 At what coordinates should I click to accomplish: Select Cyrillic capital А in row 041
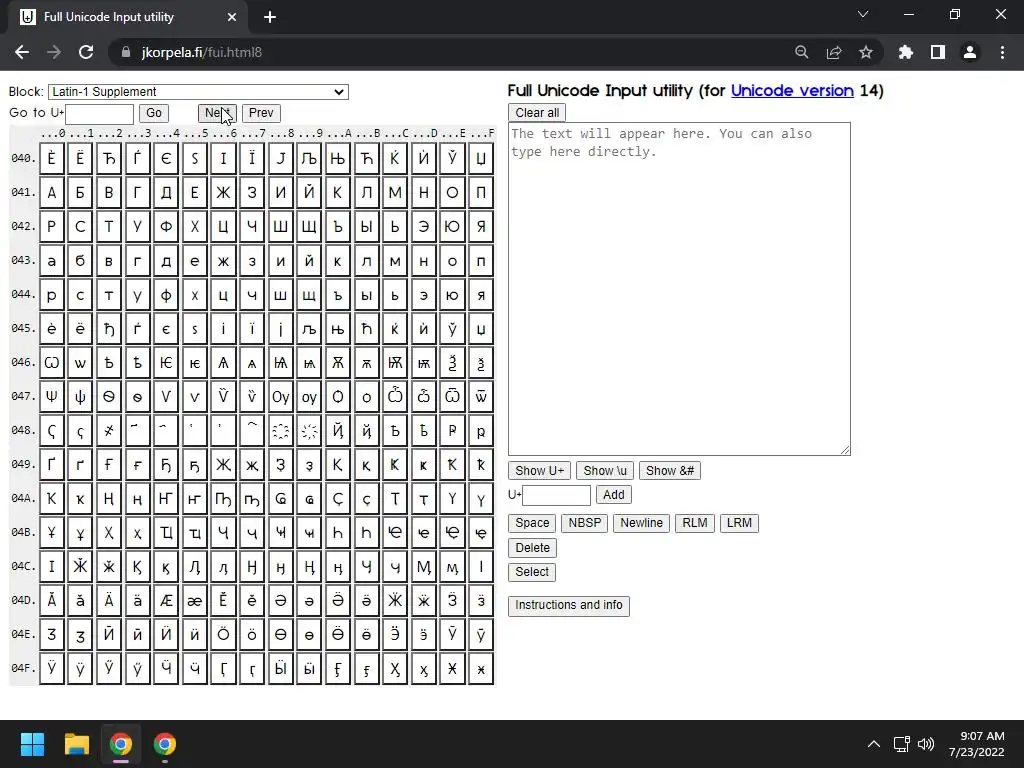pyautogui.click(x=52, y=193)
